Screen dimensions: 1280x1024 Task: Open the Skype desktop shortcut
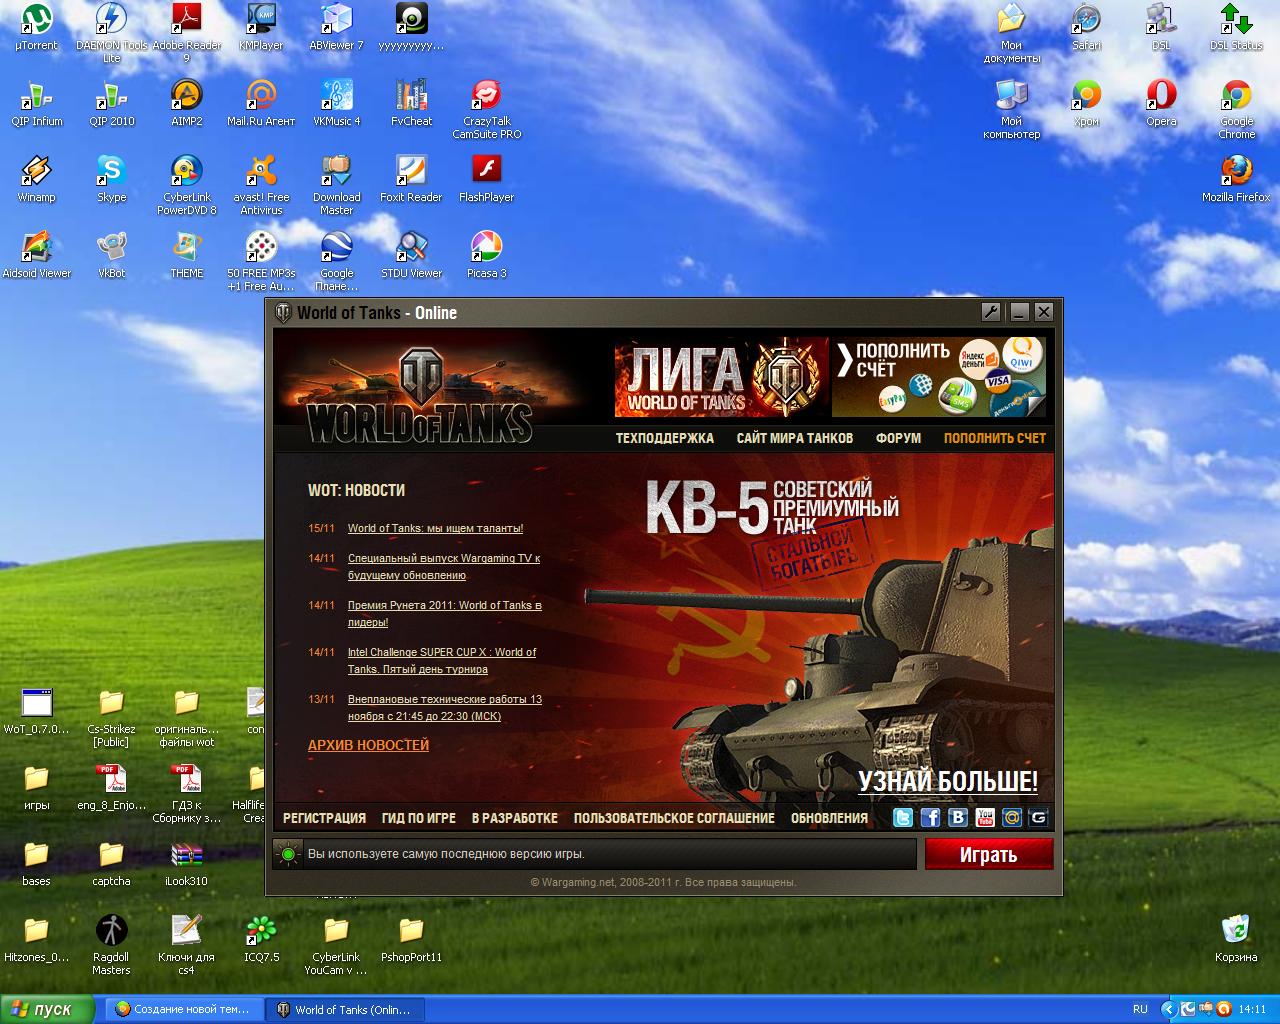(112, 179)
